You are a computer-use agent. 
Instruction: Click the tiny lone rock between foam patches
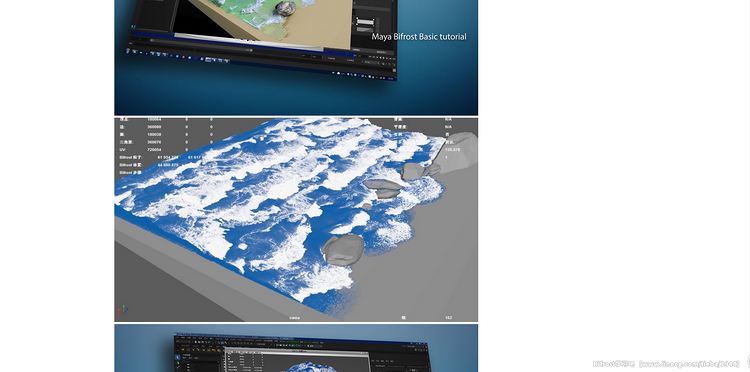(366, 206)
